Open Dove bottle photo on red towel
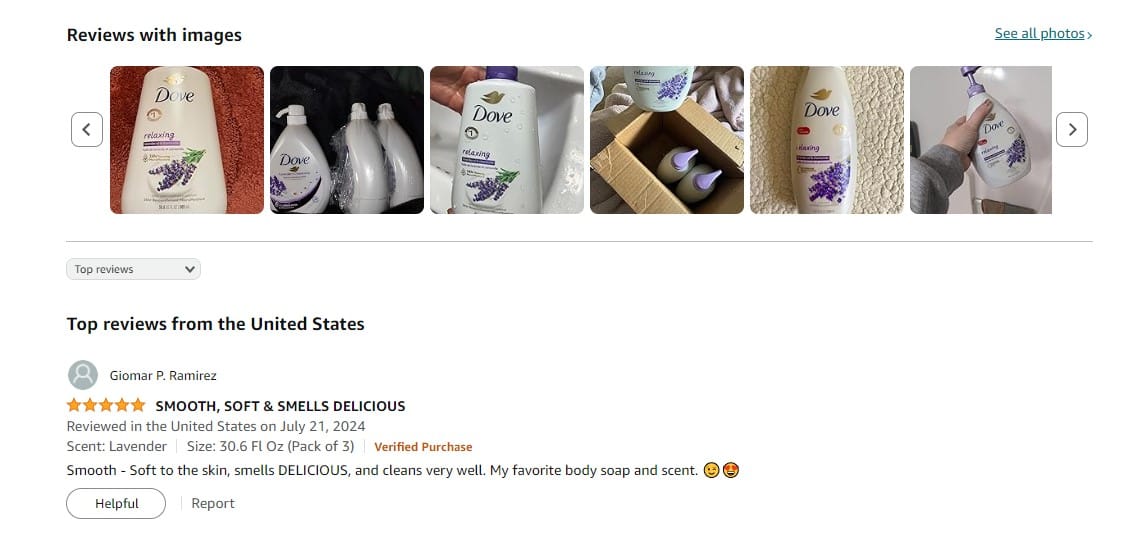Screen dimensions: 1141x538 click(187, 140)
